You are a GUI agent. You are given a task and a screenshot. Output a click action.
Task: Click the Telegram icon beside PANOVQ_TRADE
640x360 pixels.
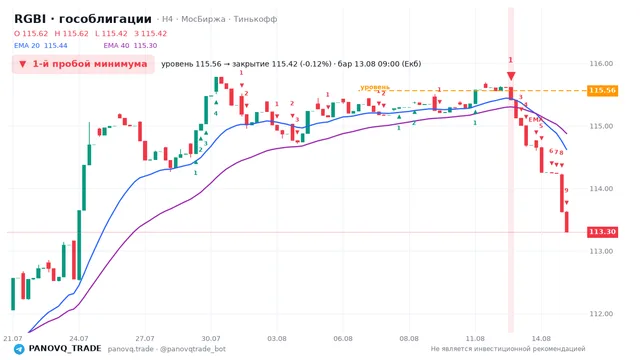19,349
